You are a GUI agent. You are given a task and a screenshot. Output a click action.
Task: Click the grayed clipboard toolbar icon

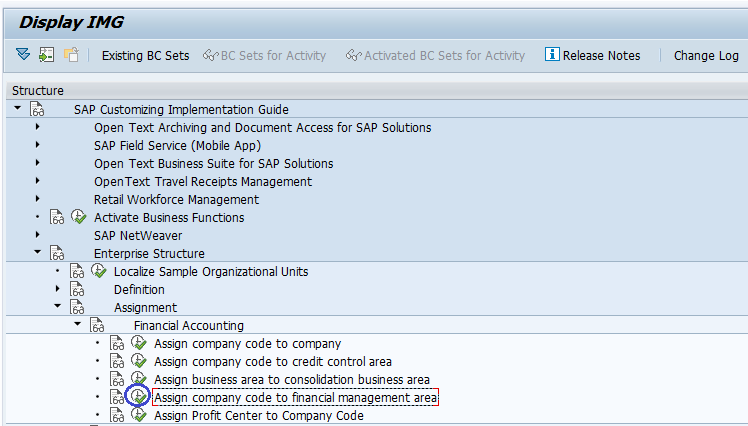pos(71,55)
